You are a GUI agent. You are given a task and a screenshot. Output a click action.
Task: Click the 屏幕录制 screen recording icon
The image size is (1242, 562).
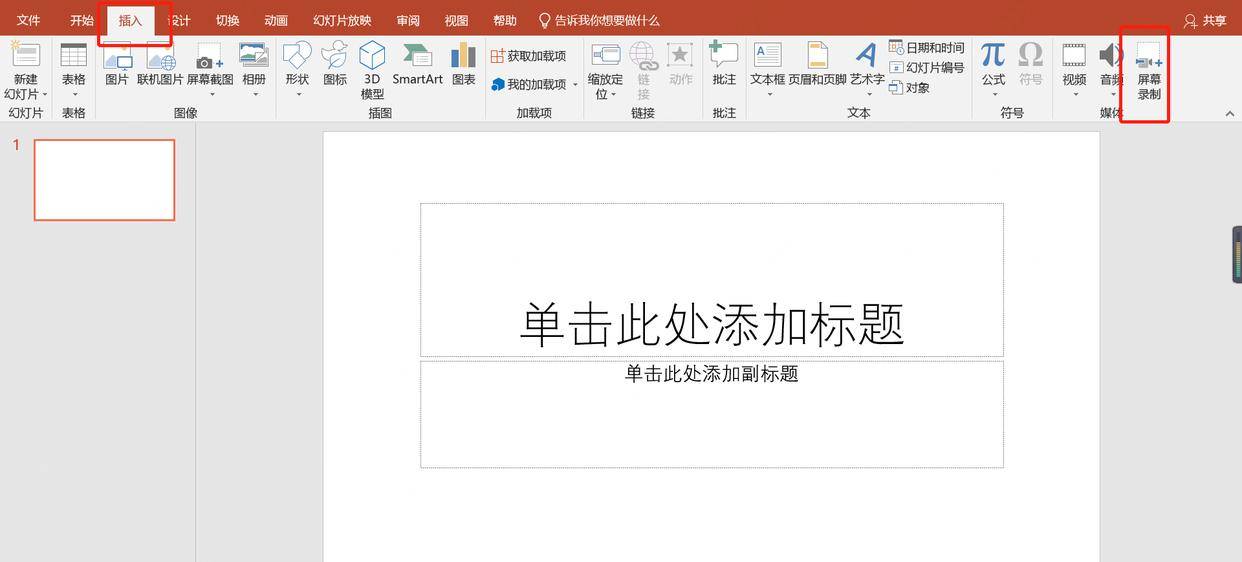pyautogui.click(x=1148, y=62)
